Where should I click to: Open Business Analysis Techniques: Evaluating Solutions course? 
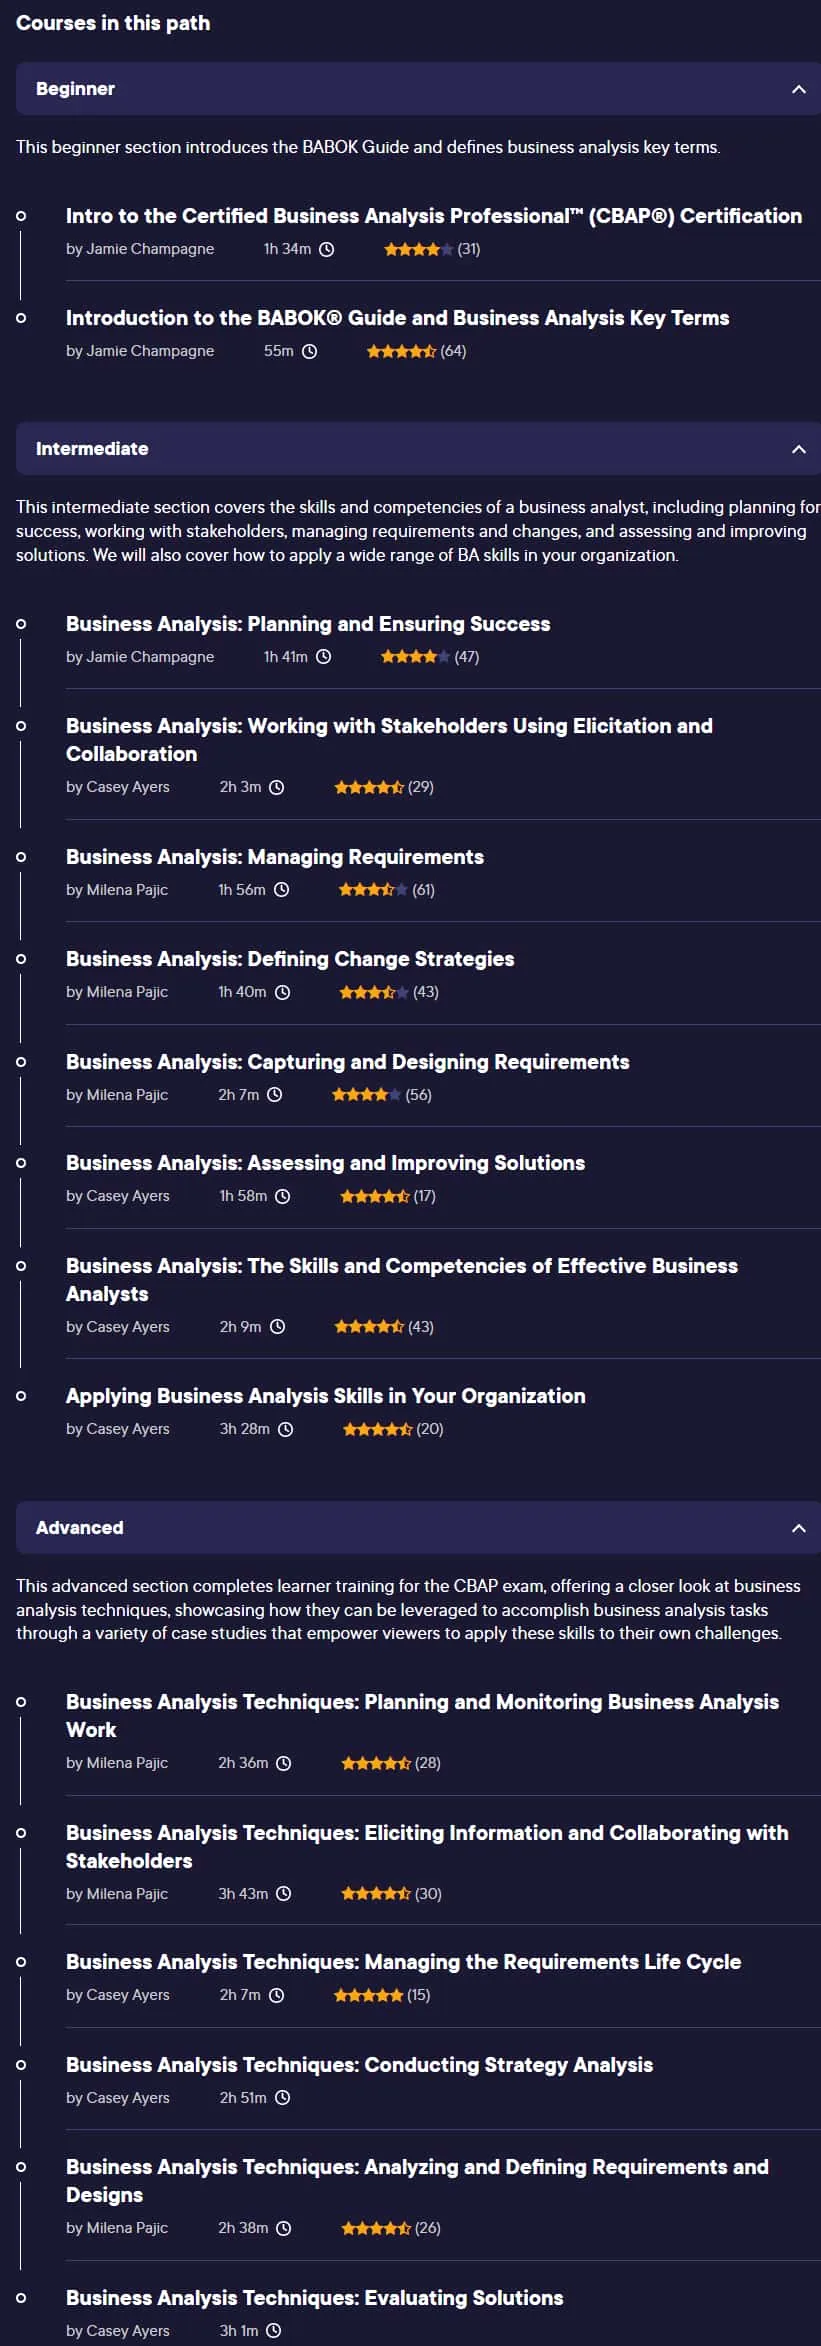[315, 2297]
